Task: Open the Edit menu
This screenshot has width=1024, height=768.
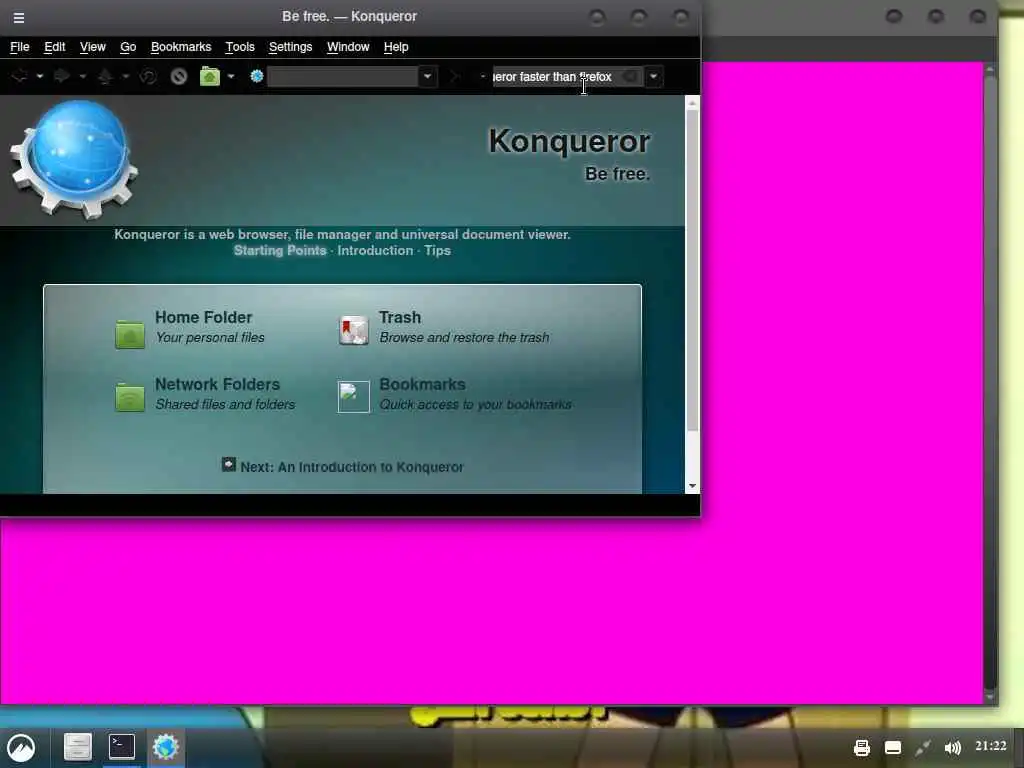Action: click(55, 47)
